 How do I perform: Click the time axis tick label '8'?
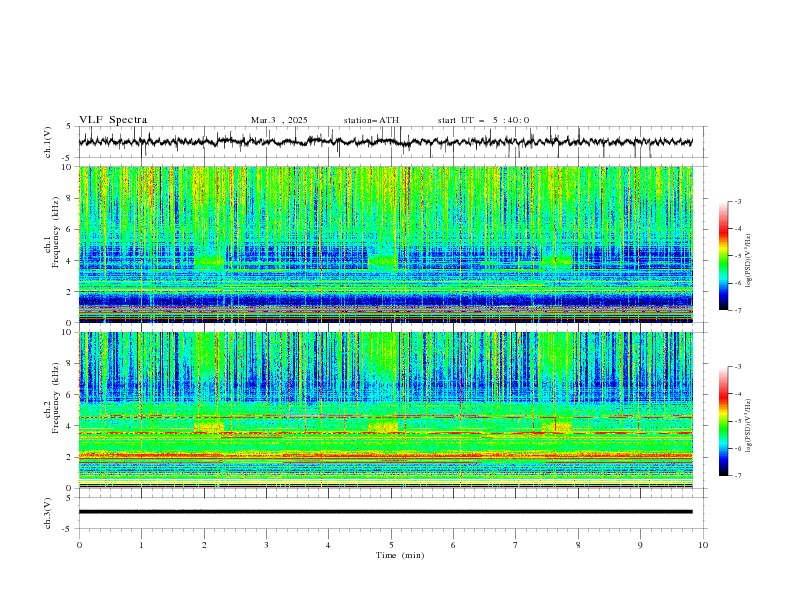pos(578,545)
